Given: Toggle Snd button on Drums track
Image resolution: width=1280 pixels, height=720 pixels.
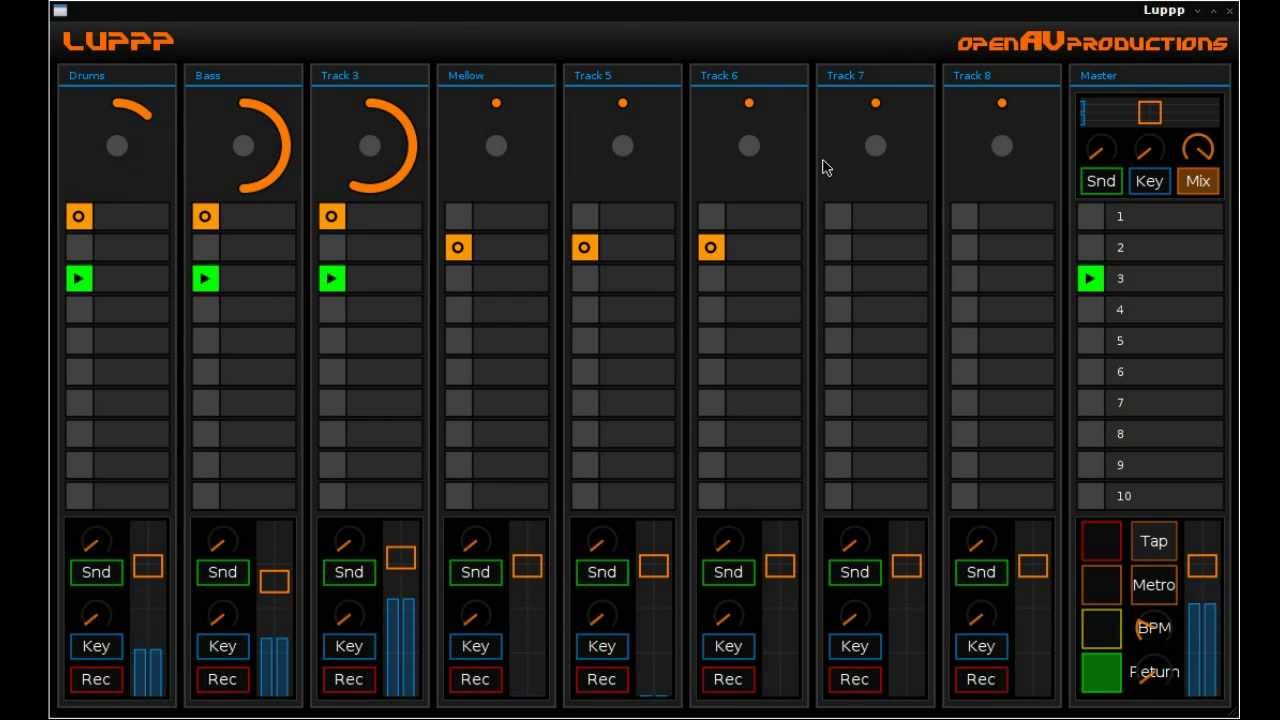Looking at the screenshot, I should pyautogui.click(x=96, y=572).
